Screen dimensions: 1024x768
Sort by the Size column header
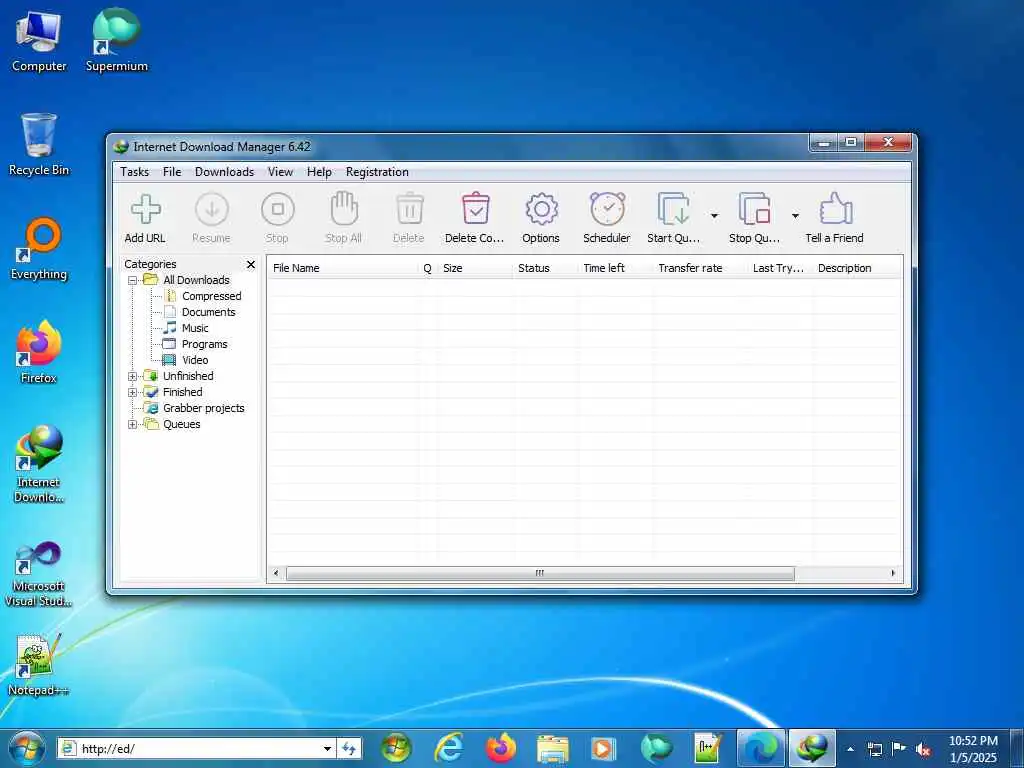(x=474, y=268)
